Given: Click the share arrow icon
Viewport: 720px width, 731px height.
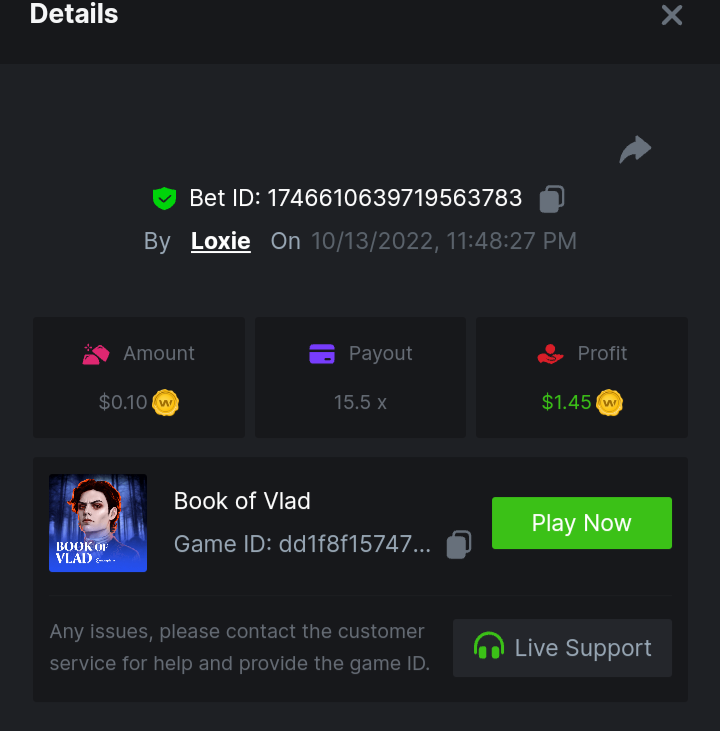Looking at the screenshot, I should pyautogui.click(x=635, y=150).
